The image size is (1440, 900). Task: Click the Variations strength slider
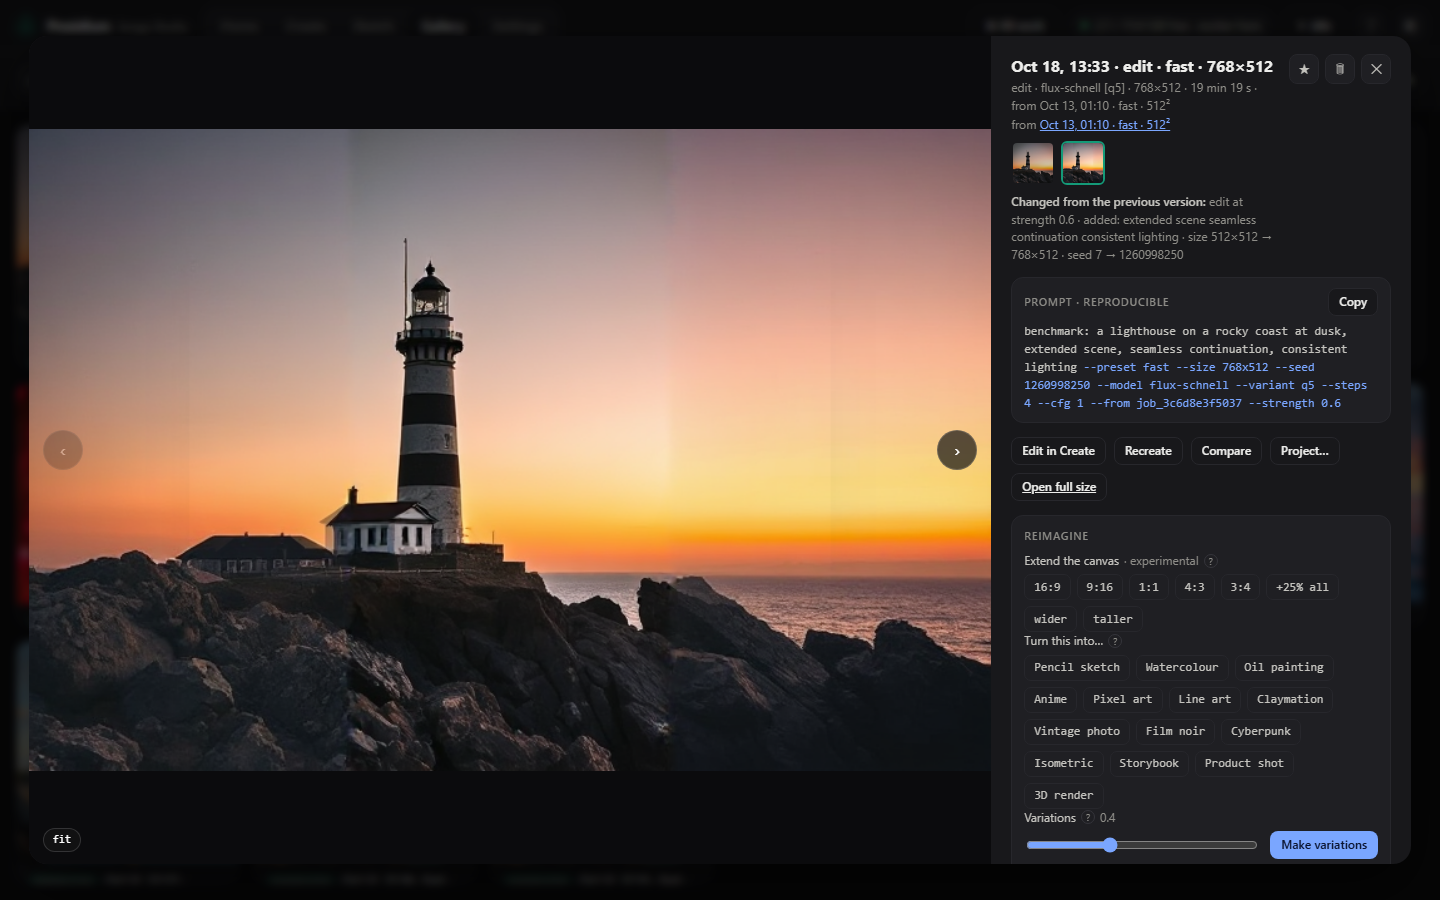click(x=1142, y=845)
